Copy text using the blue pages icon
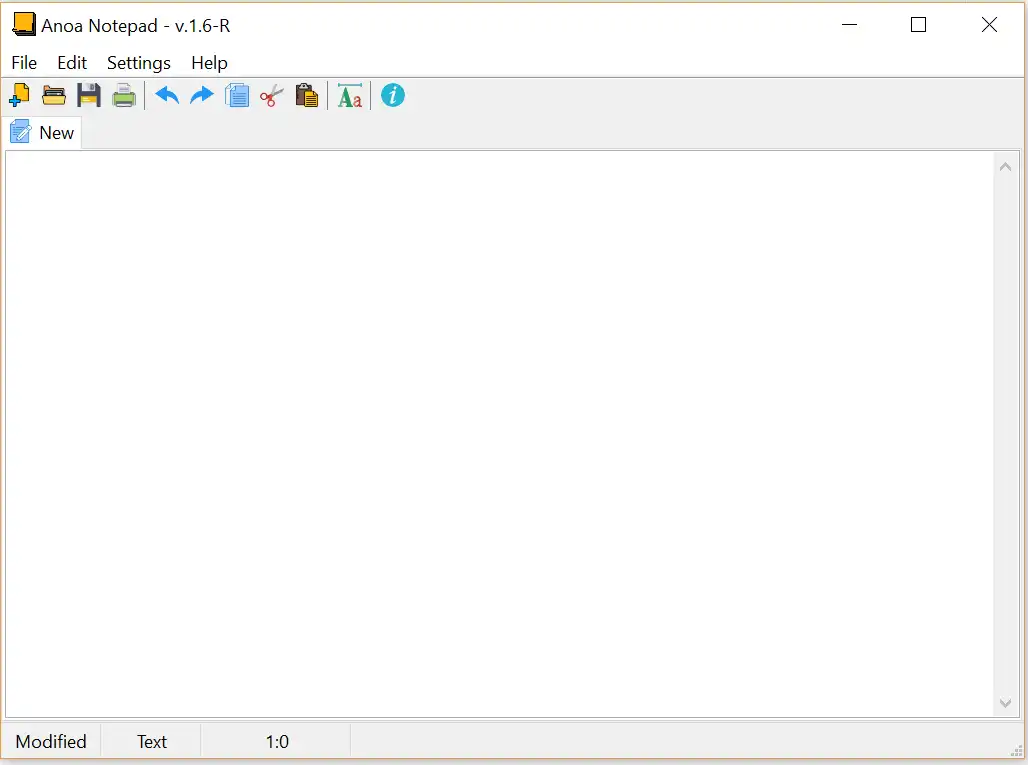 click(237, 96)
